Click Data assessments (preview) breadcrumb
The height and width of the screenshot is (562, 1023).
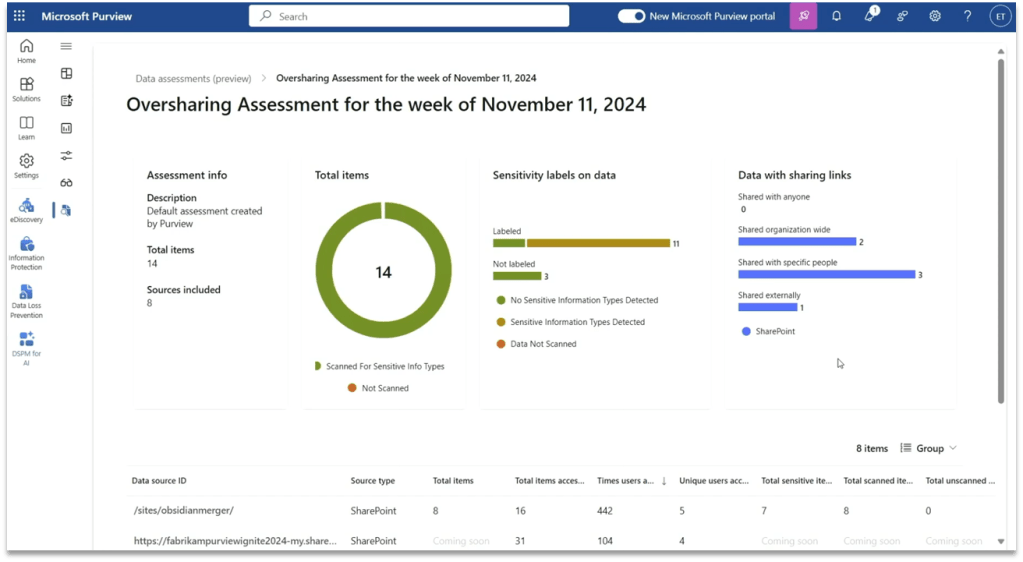[x=193, y=78]
